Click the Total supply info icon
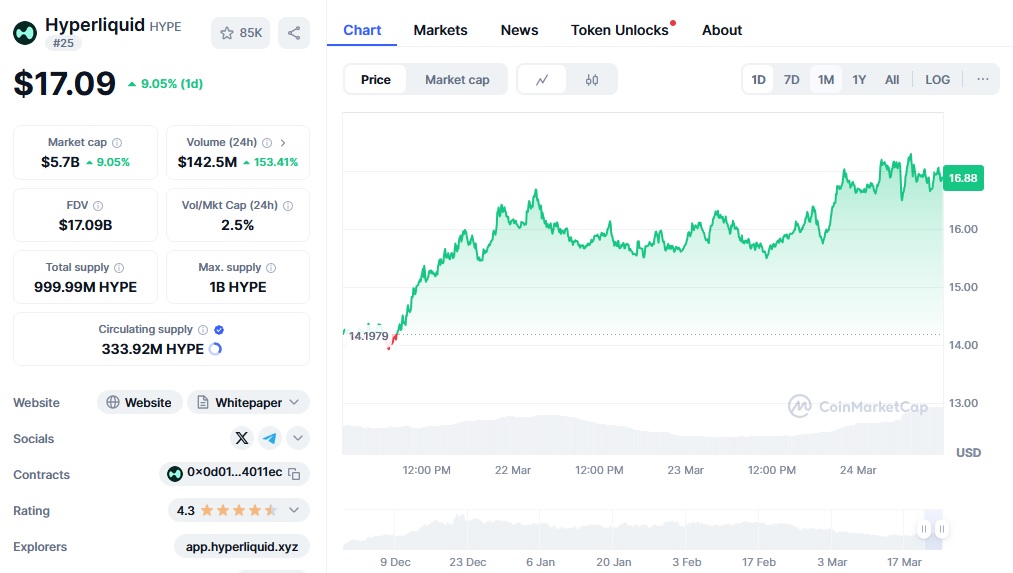The height and width of the screenshot is (573, 1013). click(119, 268)
